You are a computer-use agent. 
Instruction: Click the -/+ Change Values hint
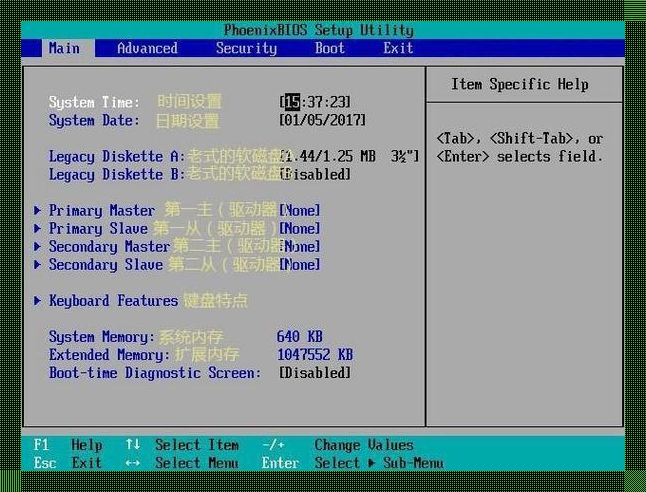[x=338, y=445]
